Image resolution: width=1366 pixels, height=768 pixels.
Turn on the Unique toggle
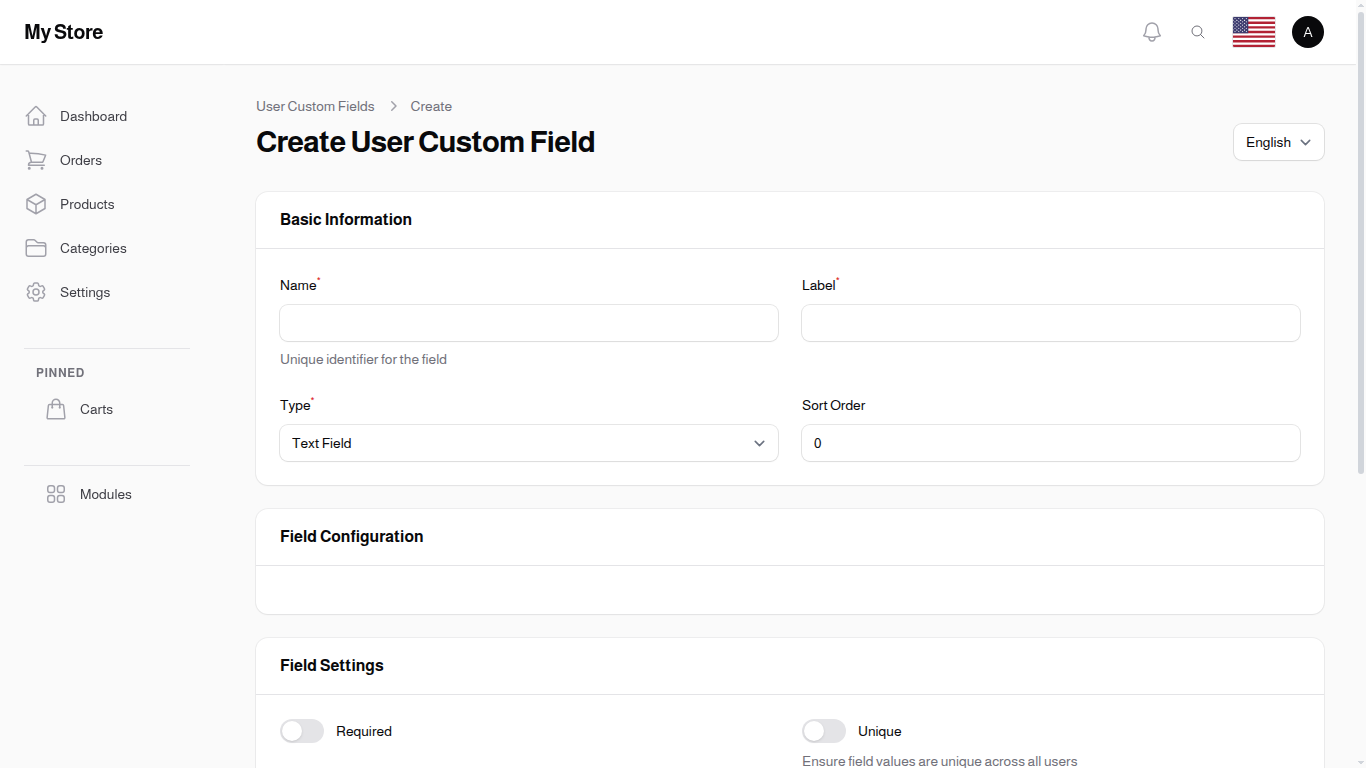pyautogui.click(x=824, y=731)
